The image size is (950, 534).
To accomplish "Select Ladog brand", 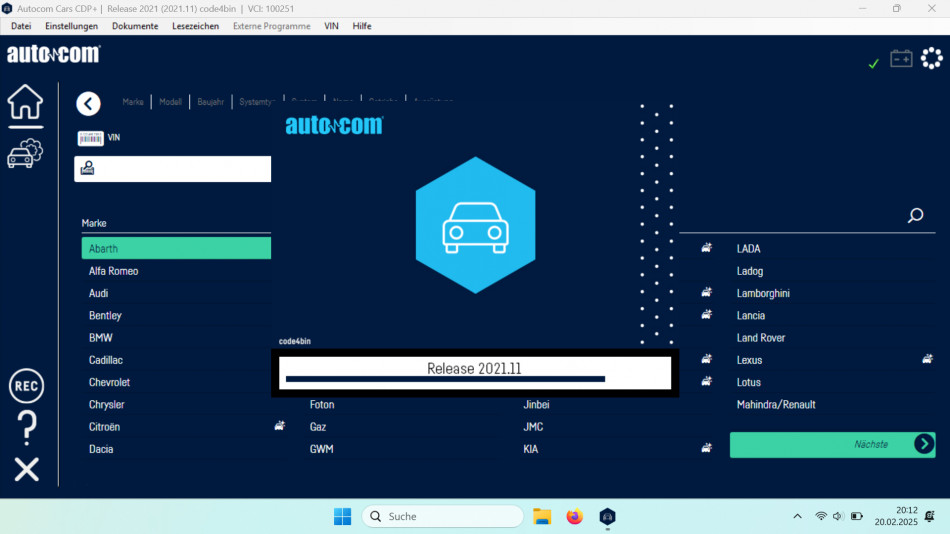I will pyautogui.click(x=749, y=271).
